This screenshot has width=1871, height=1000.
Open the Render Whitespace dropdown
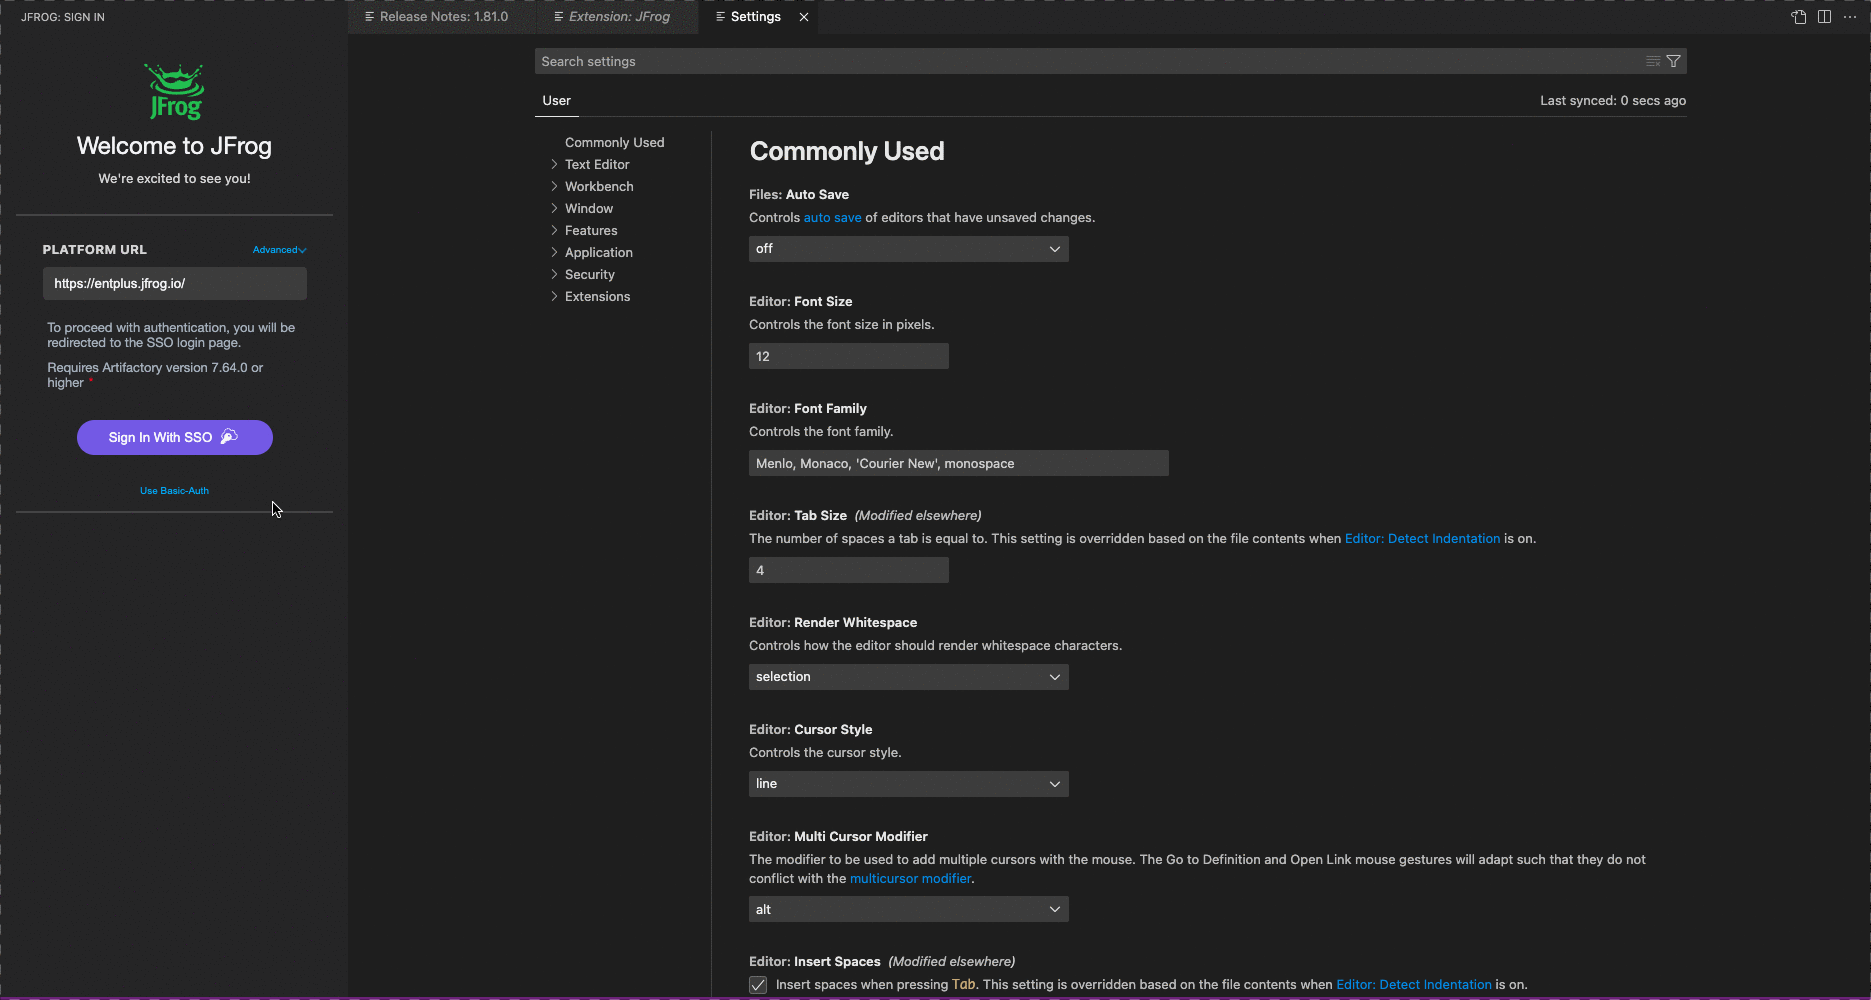(x=907, y=677)
